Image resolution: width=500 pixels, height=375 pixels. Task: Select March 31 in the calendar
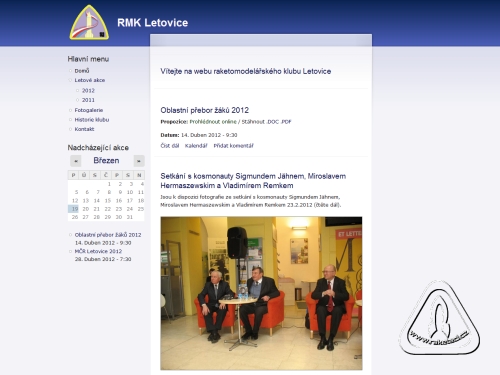(x=130, y=217)
